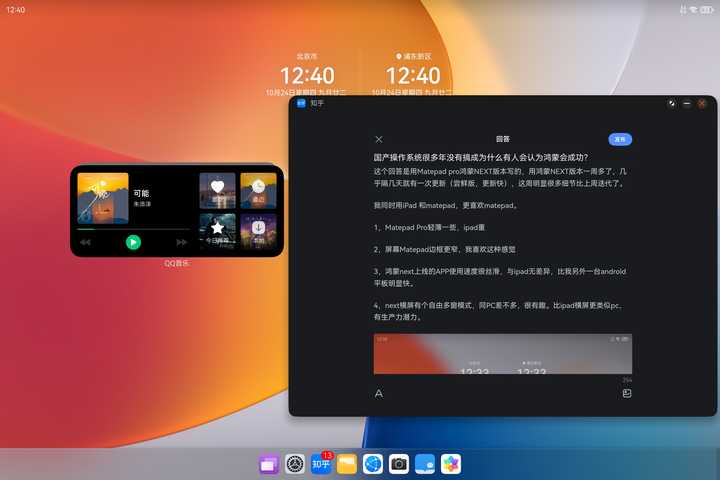Open Zhihu app with 13 badge in dock
This screenshot has width=720, height=480.
tap(321, 464)
